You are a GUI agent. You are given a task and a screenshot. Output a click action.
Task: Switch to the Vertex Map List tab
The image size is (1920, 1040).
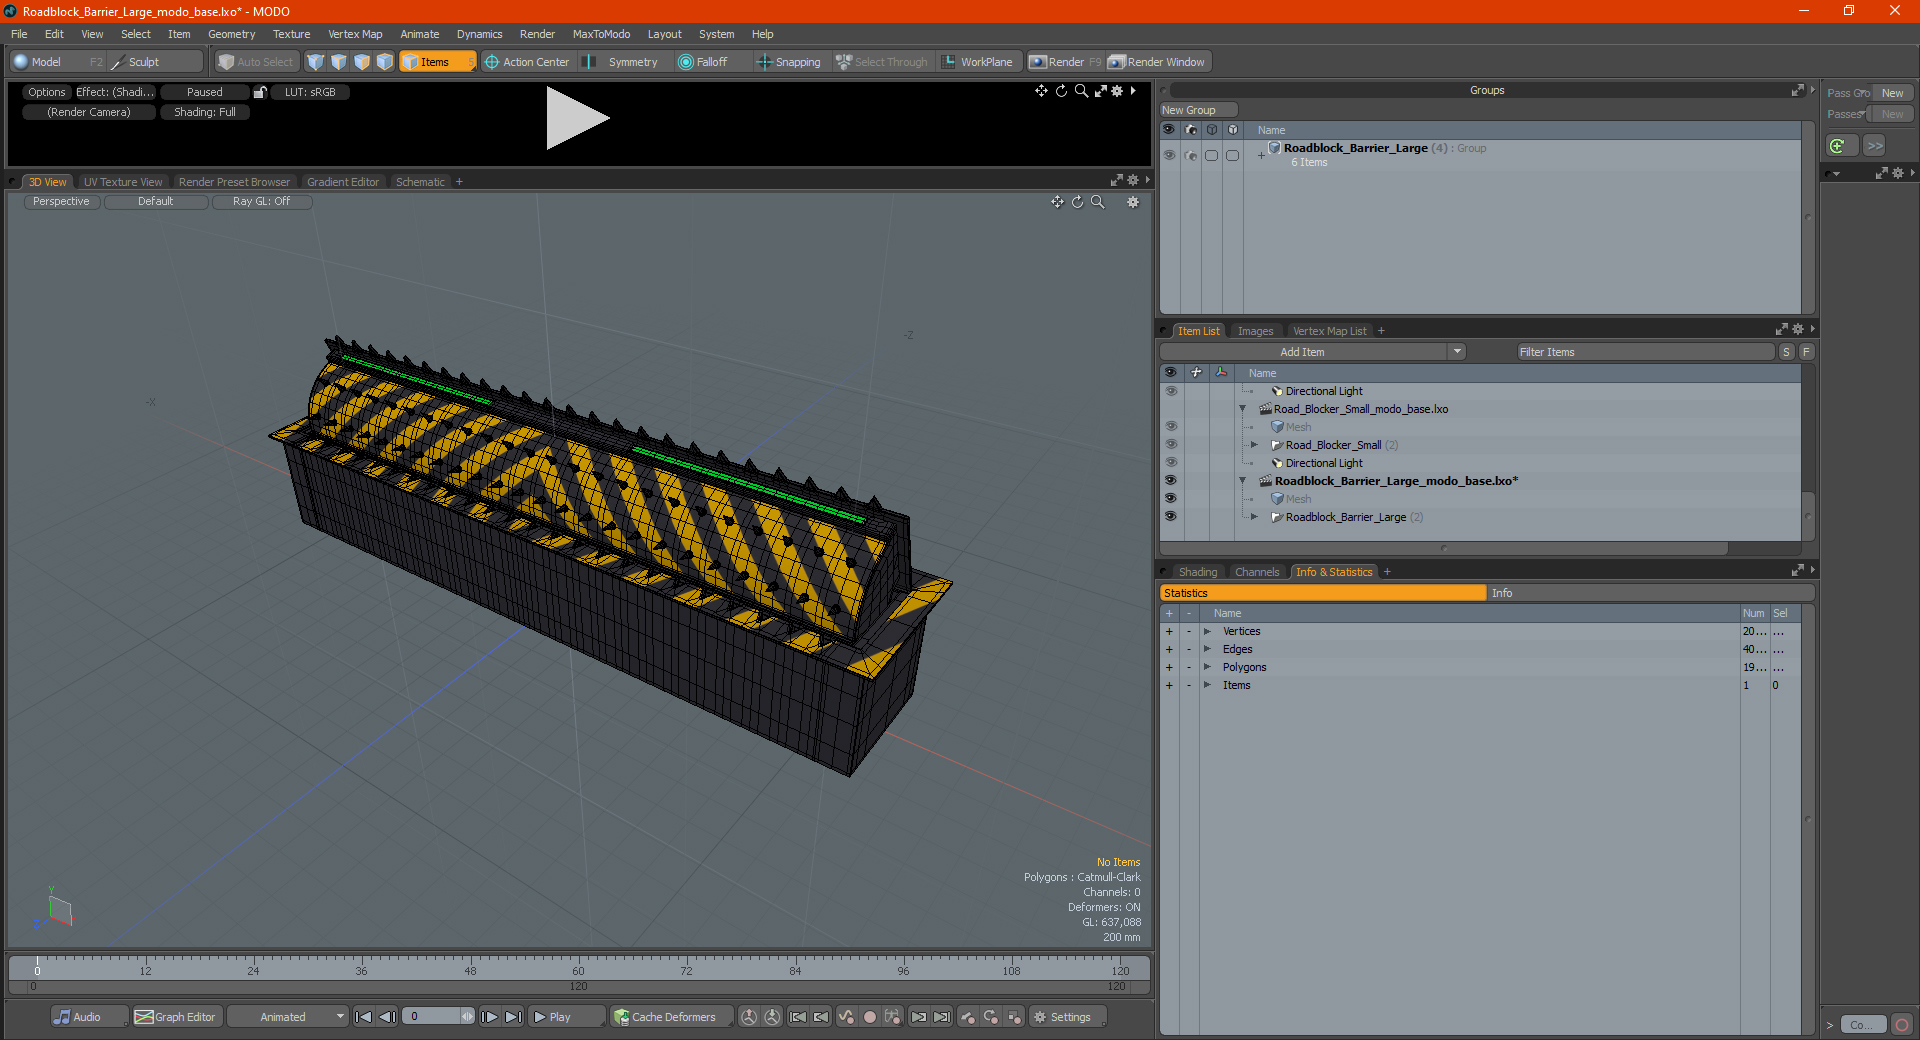click(1329, 331)
